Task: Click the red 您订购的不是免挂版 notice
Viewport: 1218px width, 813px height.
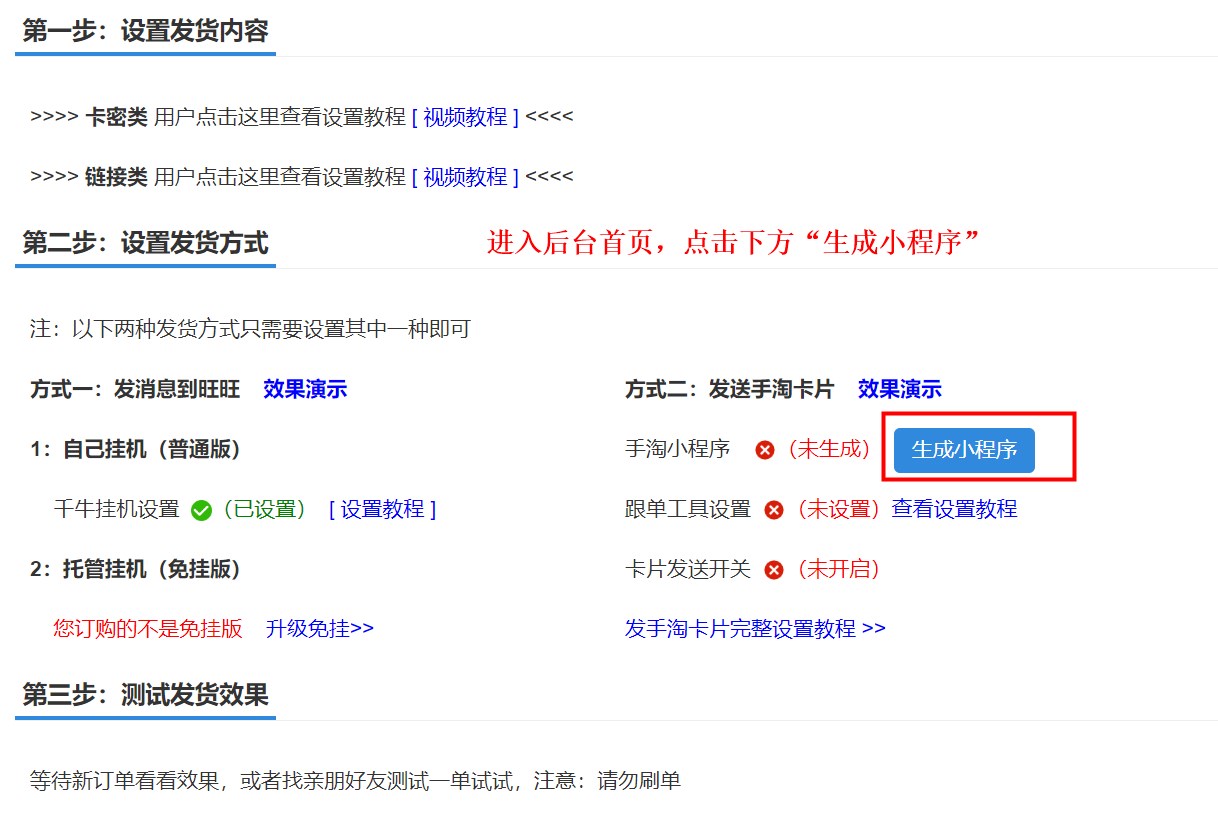Action: point(148,629)
